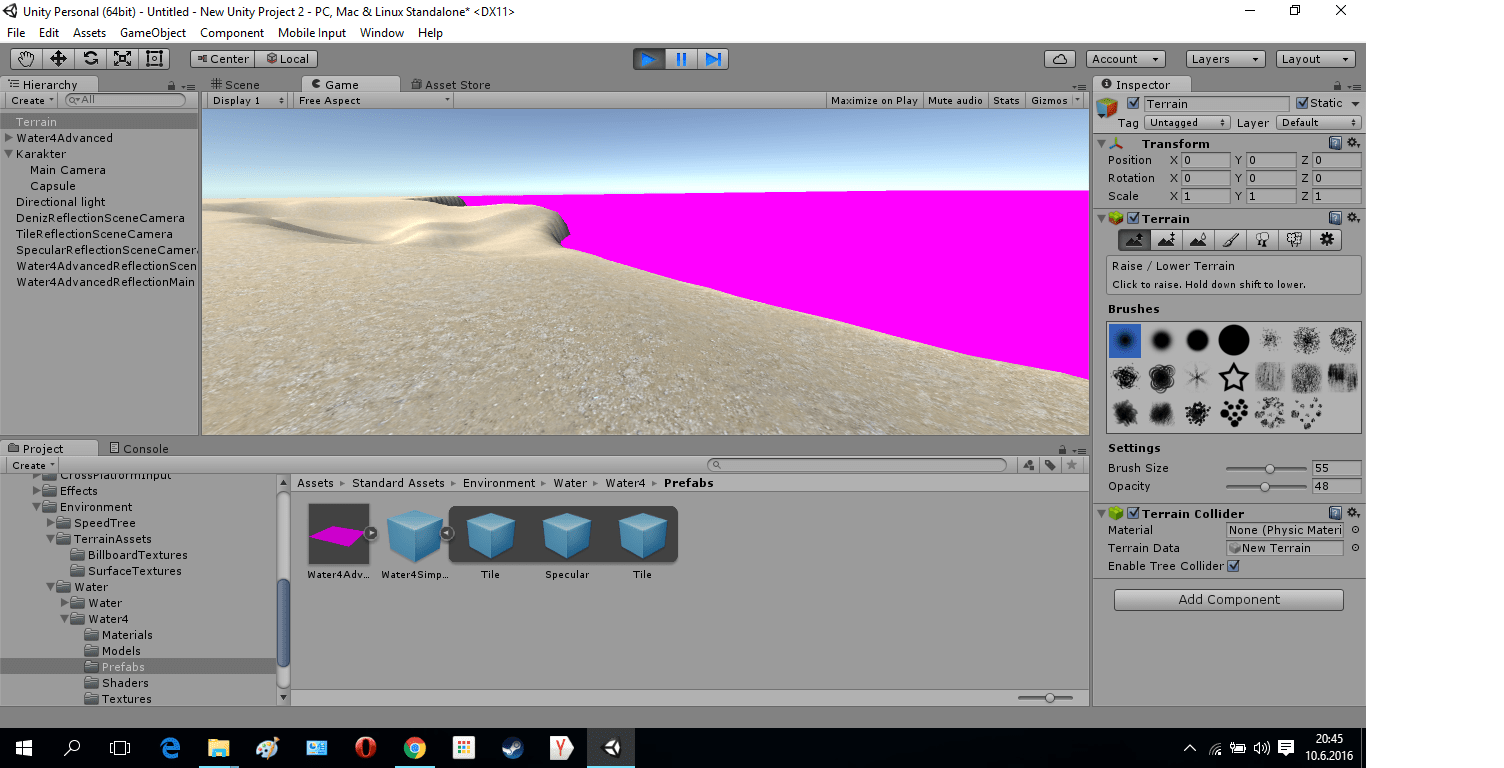Select the Paint Details terrain tool
This screenshot has height=768, width=1504.
click(x=1294, y=240)
